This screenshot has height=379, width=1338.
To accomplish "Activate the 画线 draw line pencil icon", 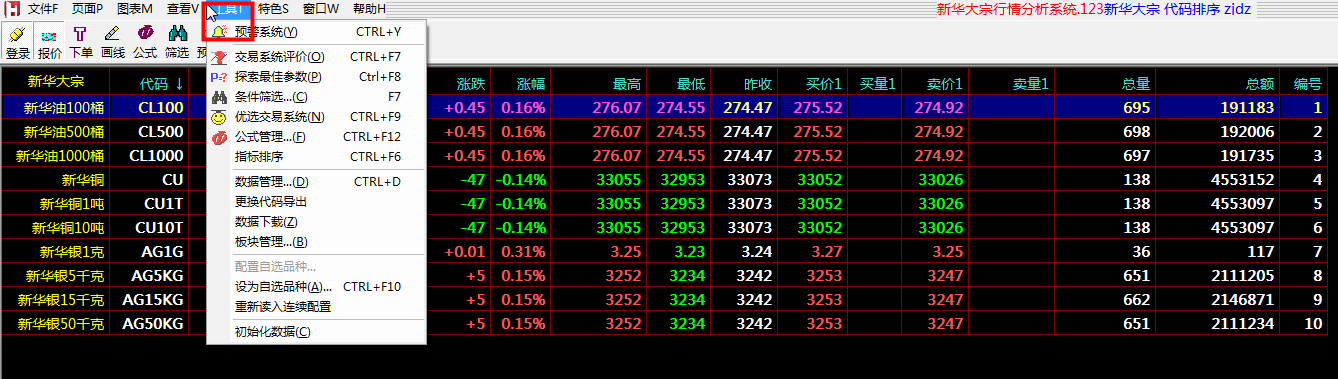I will click(113, 42).
